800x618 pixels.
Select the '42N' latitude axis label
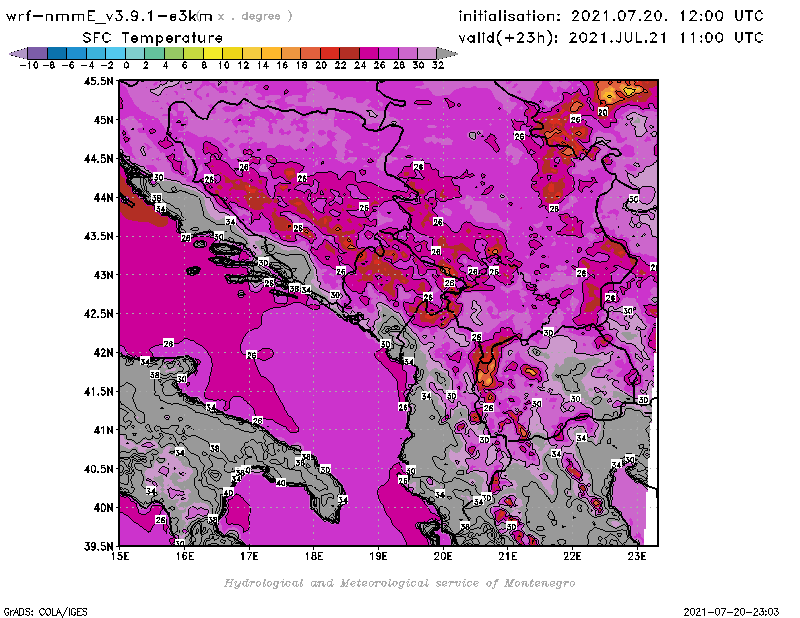(103, 353)
